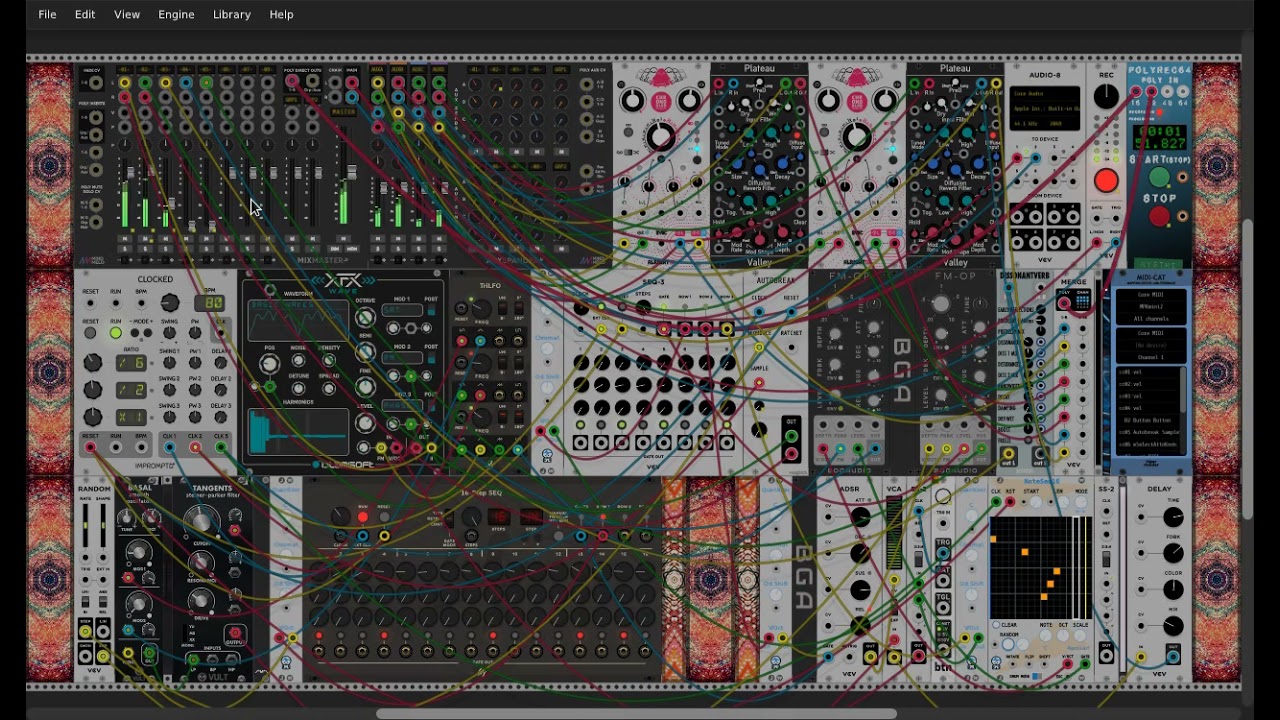Click the top-left orange NoteSeq16 grid note
Image resolution: width=1280 pixels, height=720 pixels.
(993, 539)
